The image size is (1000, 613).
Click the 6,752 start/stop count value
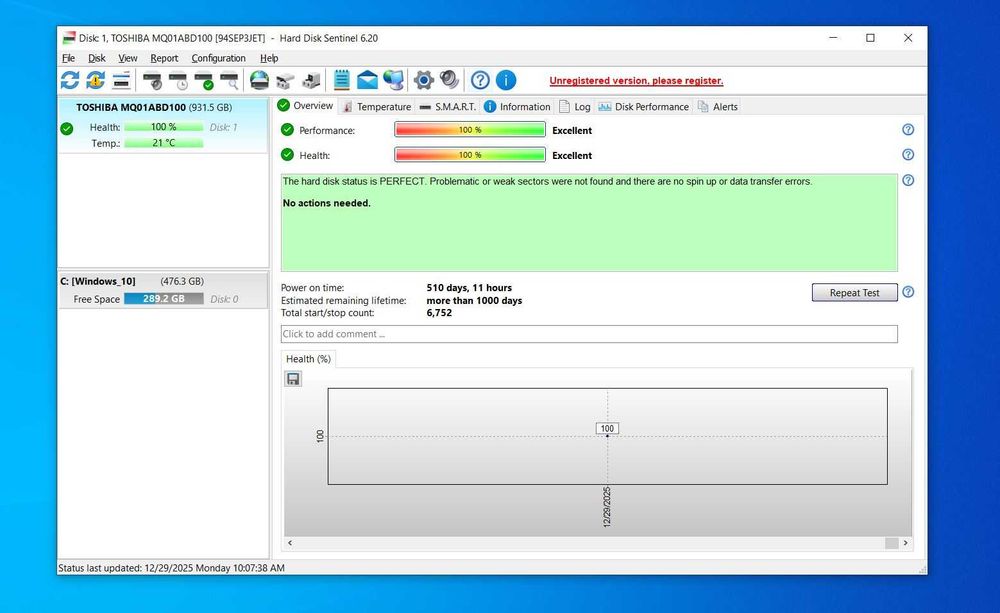pos(439,313)
